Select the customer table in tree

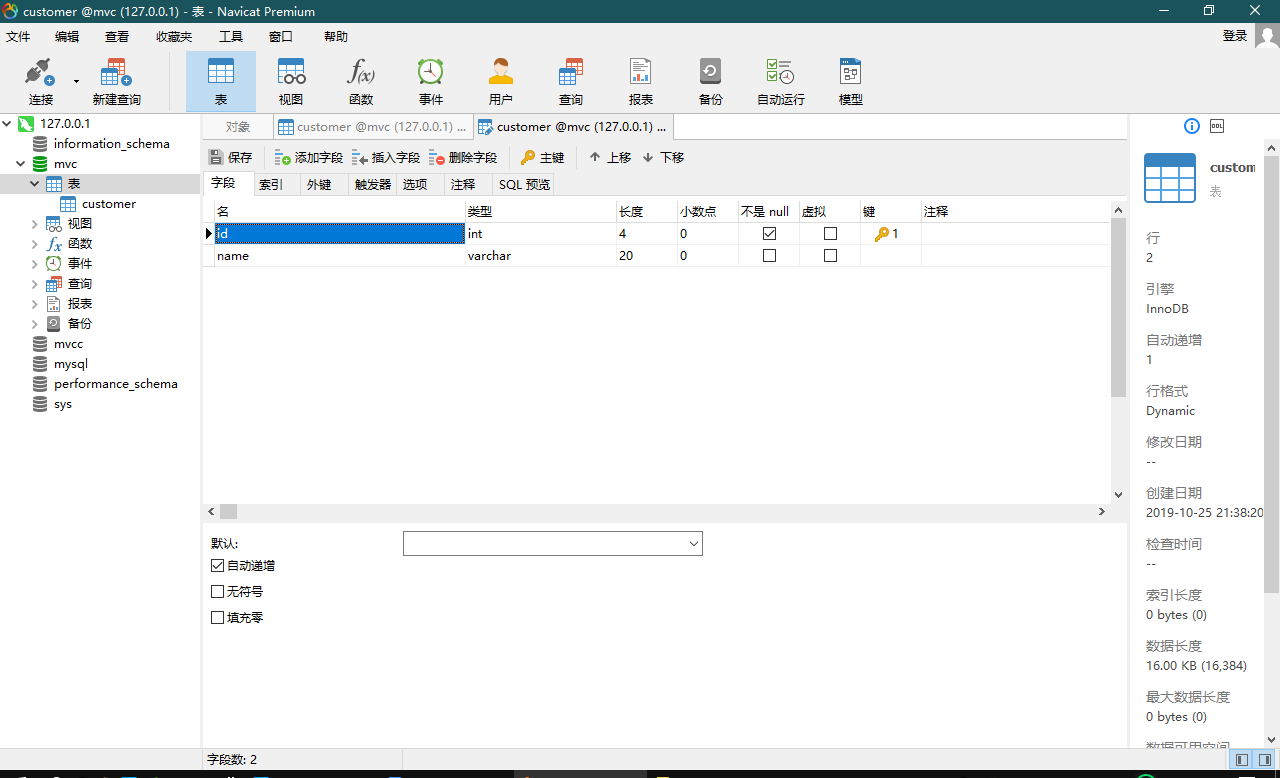109,204
